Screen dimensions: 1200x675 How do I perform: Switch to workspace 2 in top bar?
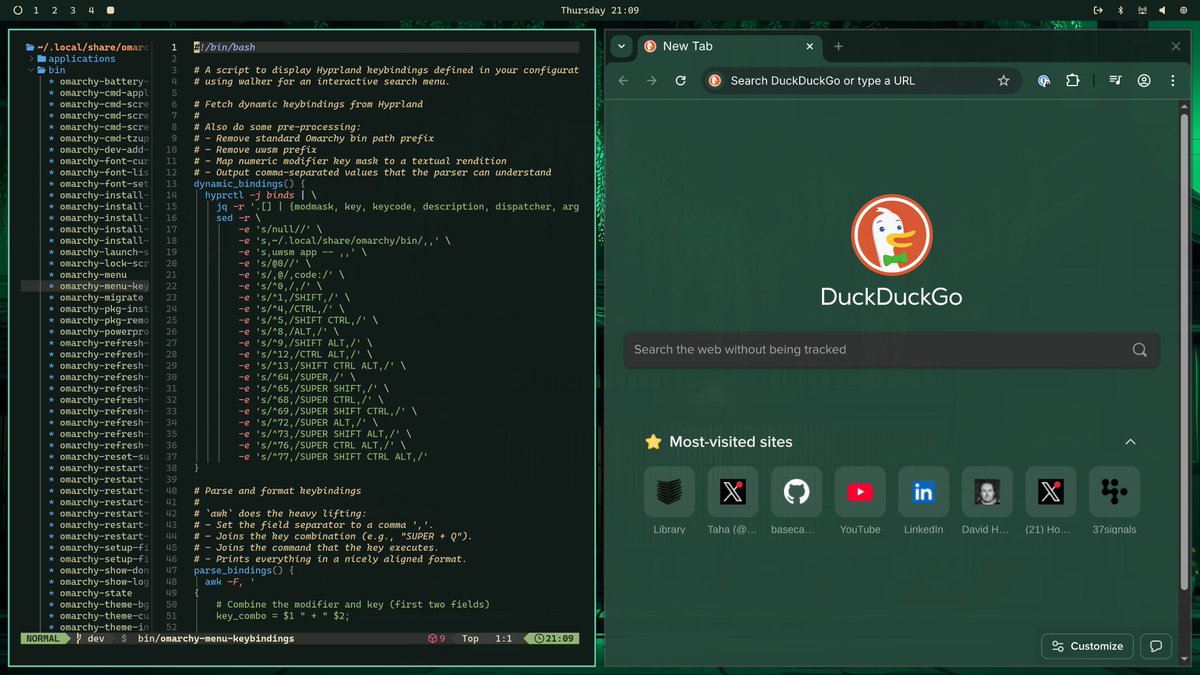(x=55, y=10)
